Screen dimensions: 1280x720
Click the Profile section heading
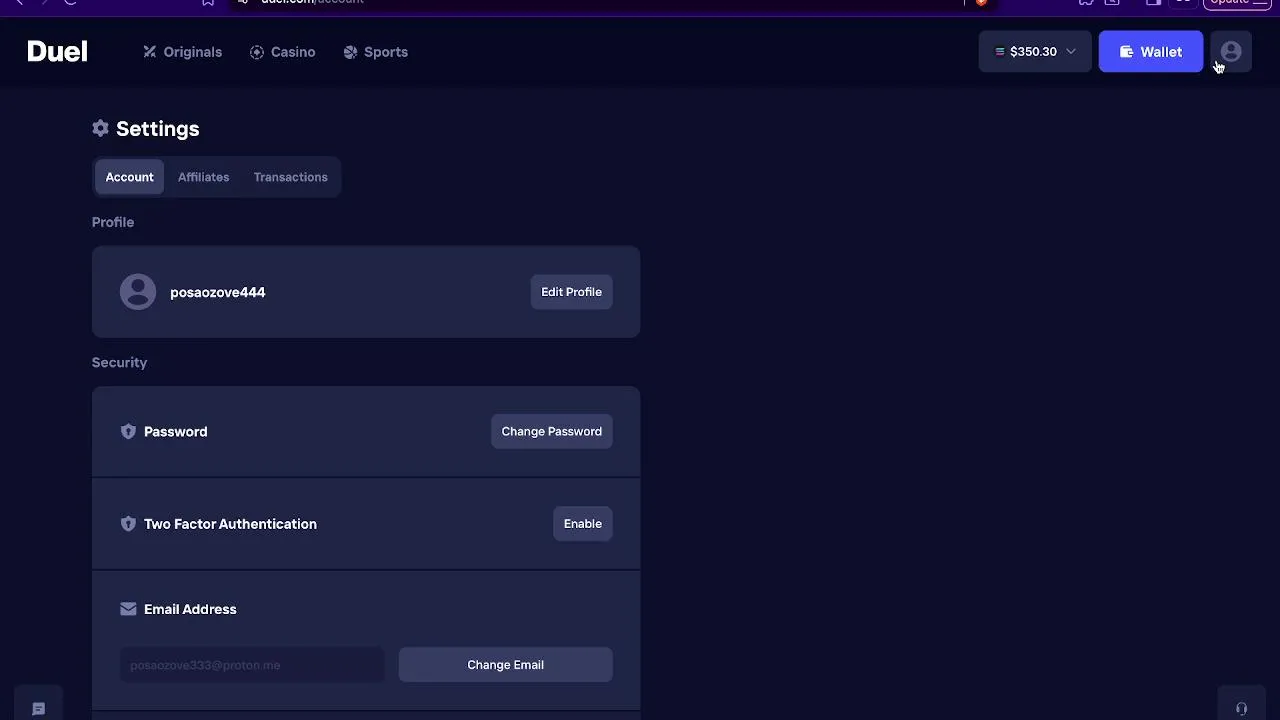113,222
